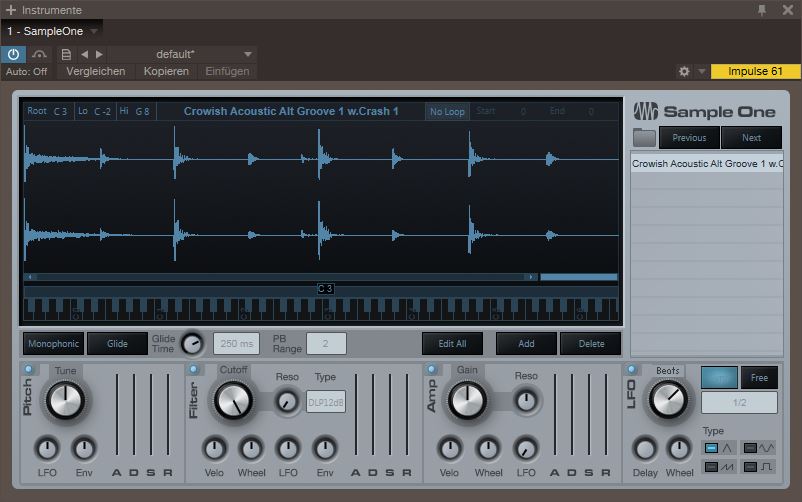This screenshot has width=802, height=502.
Task: Open folder icon to load sample
Action: point(644,138)
